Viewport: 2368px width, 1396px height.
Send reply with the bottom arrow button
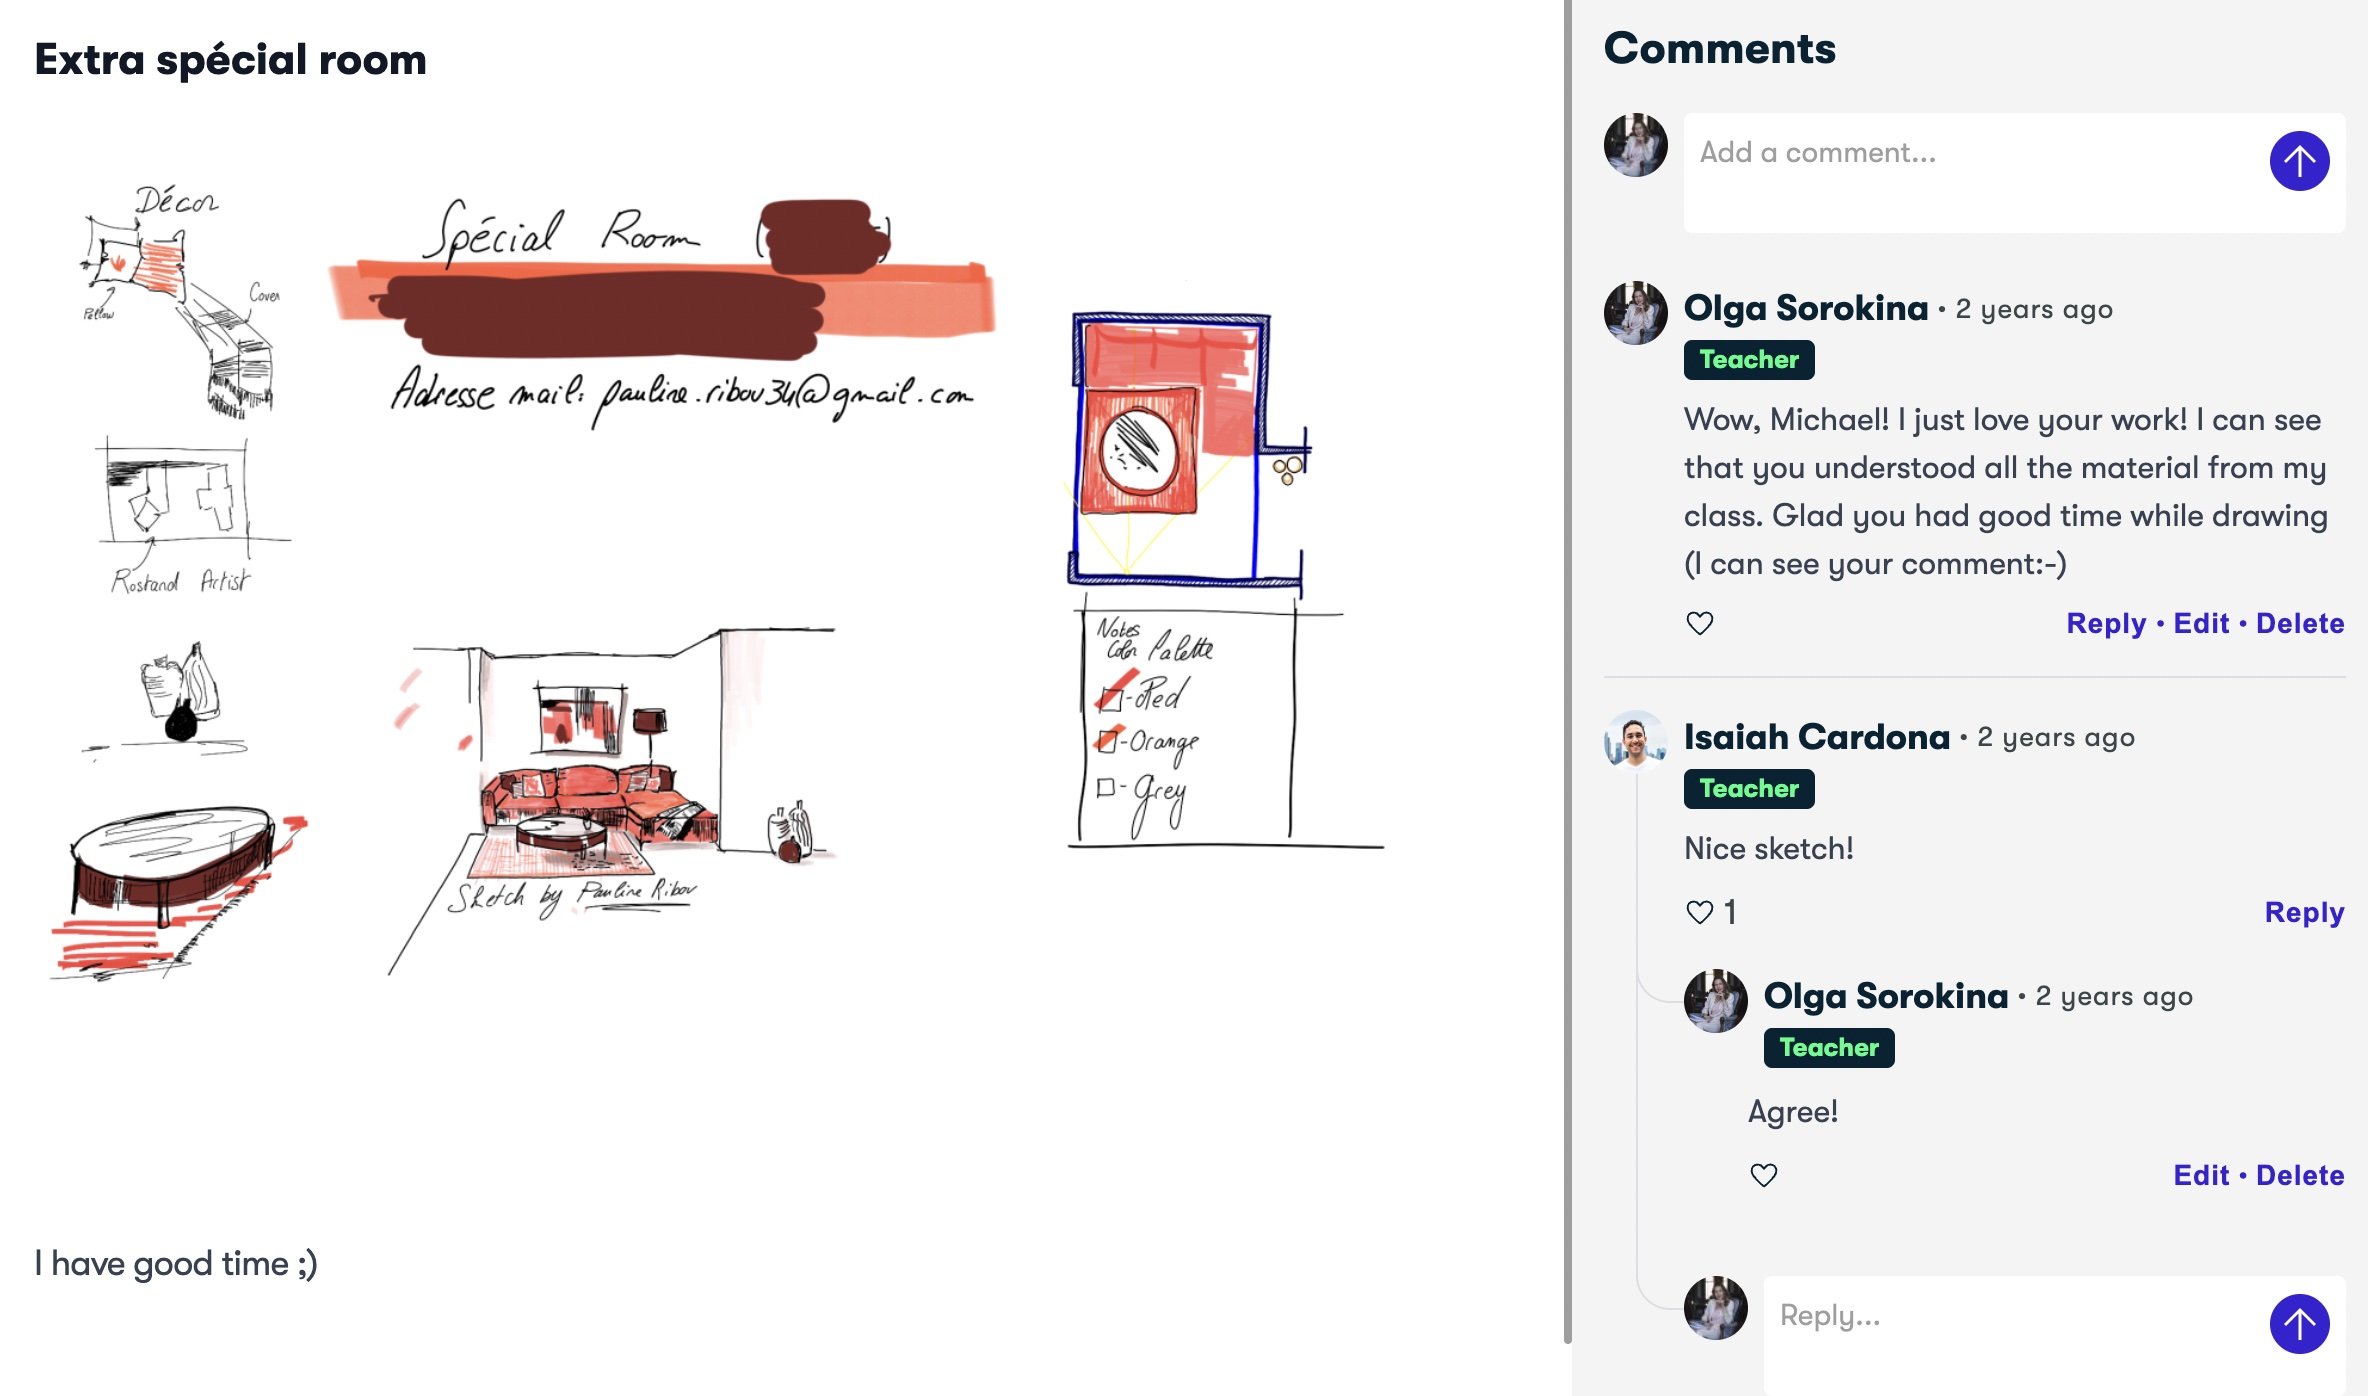point(2299,1324)
